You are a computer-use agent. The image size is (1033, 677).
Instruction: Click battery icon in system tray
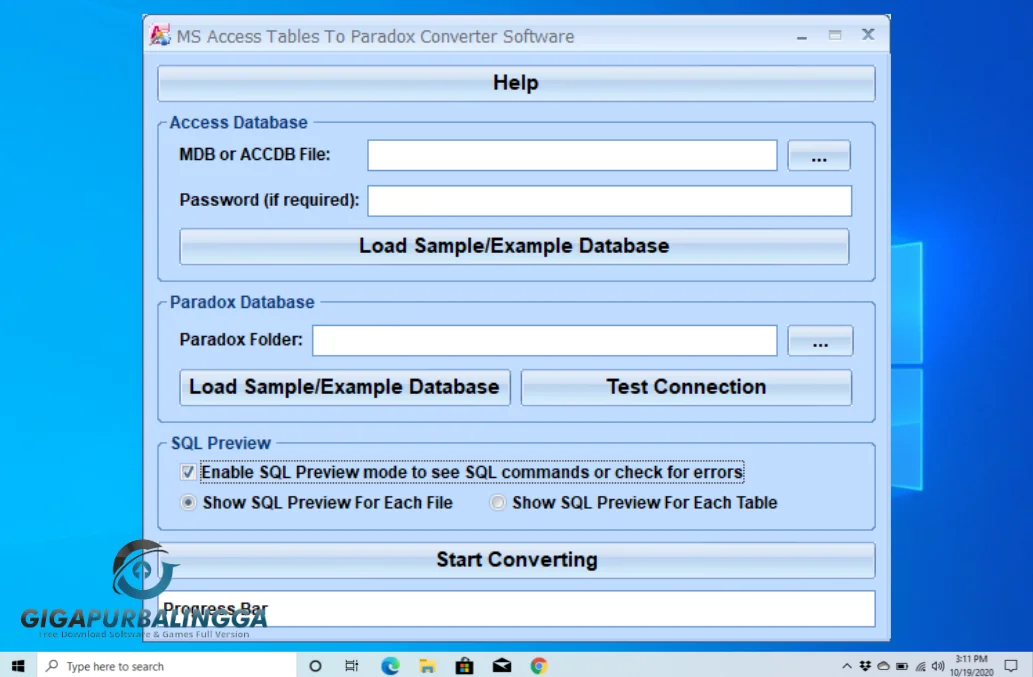click(x=902, y=666)
